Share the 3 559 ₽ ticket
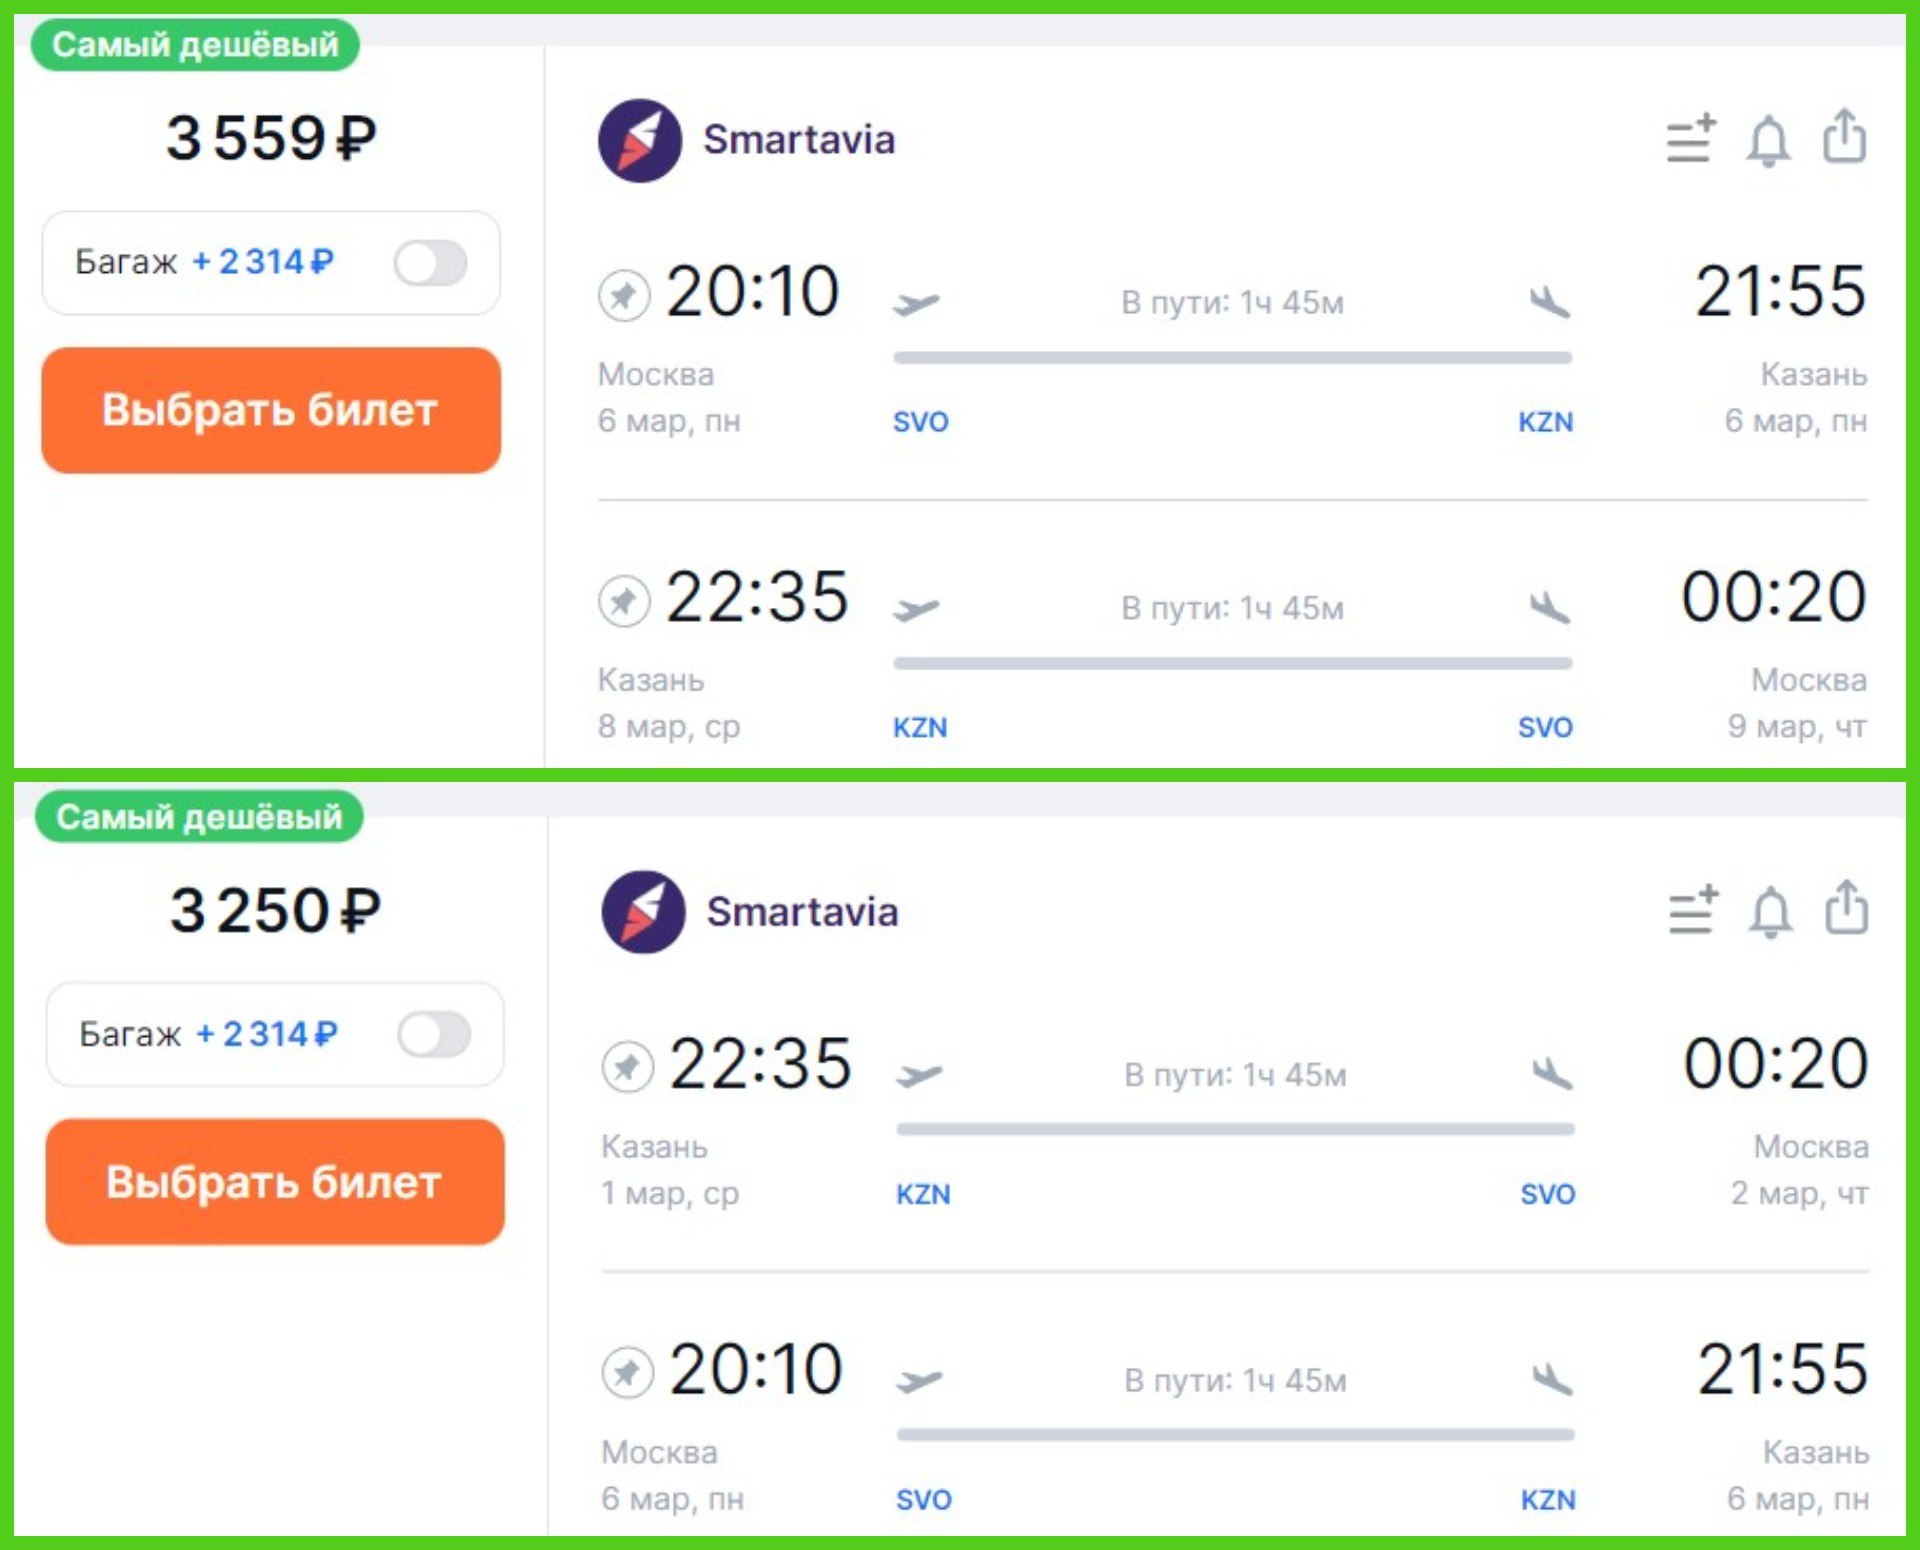 click(x=1844, y=137)
